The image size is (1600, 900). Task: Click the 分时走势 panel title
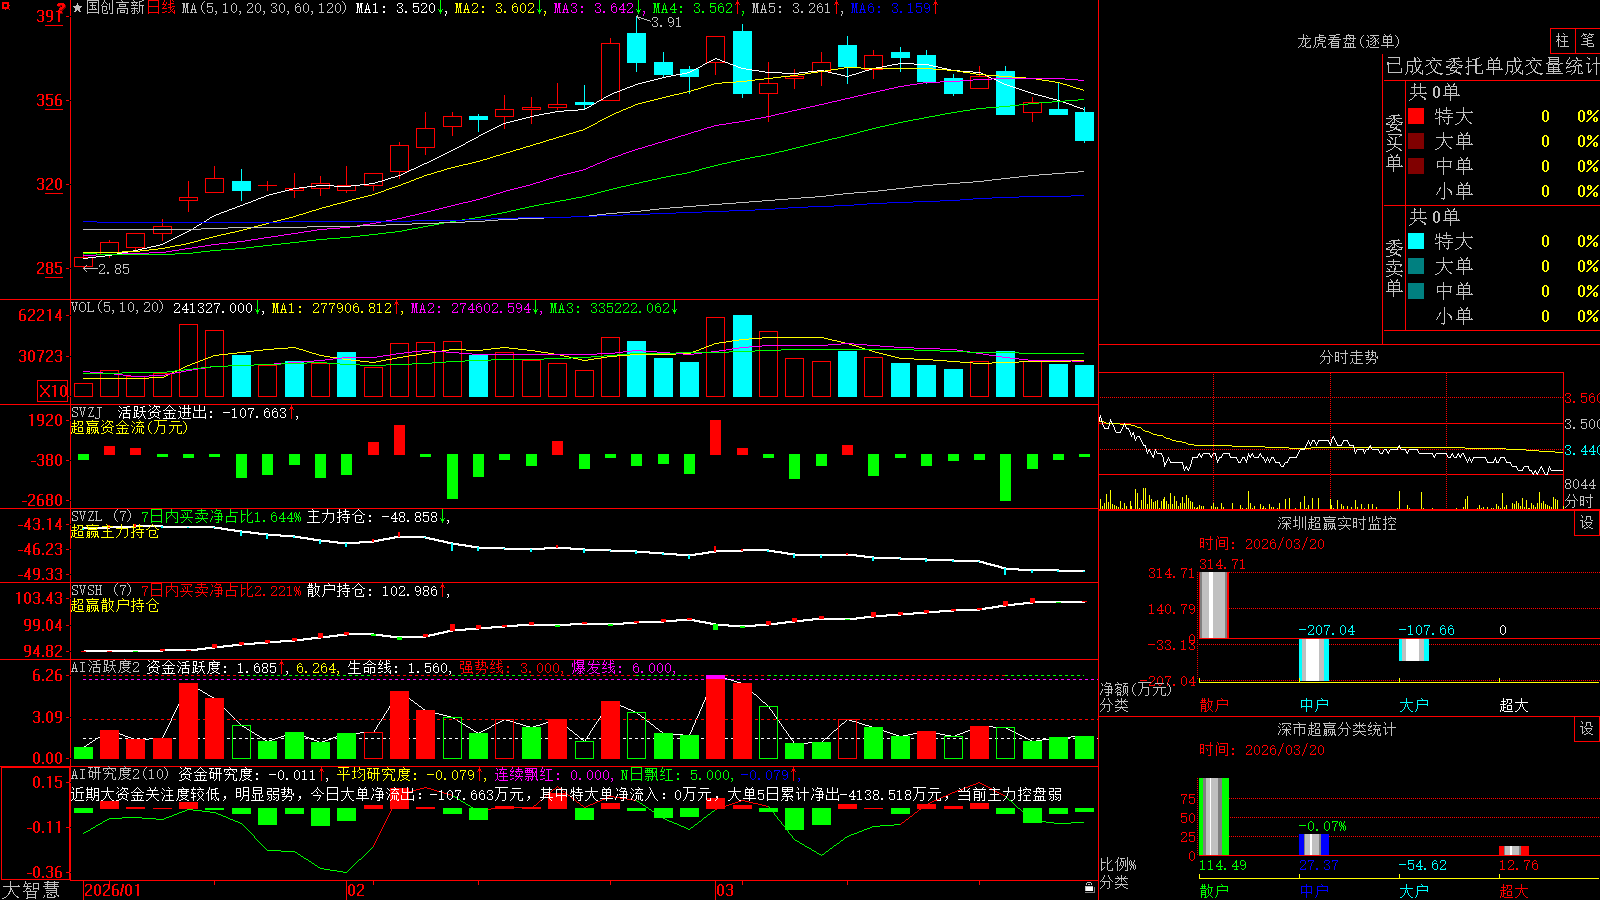coord(1348,357)
